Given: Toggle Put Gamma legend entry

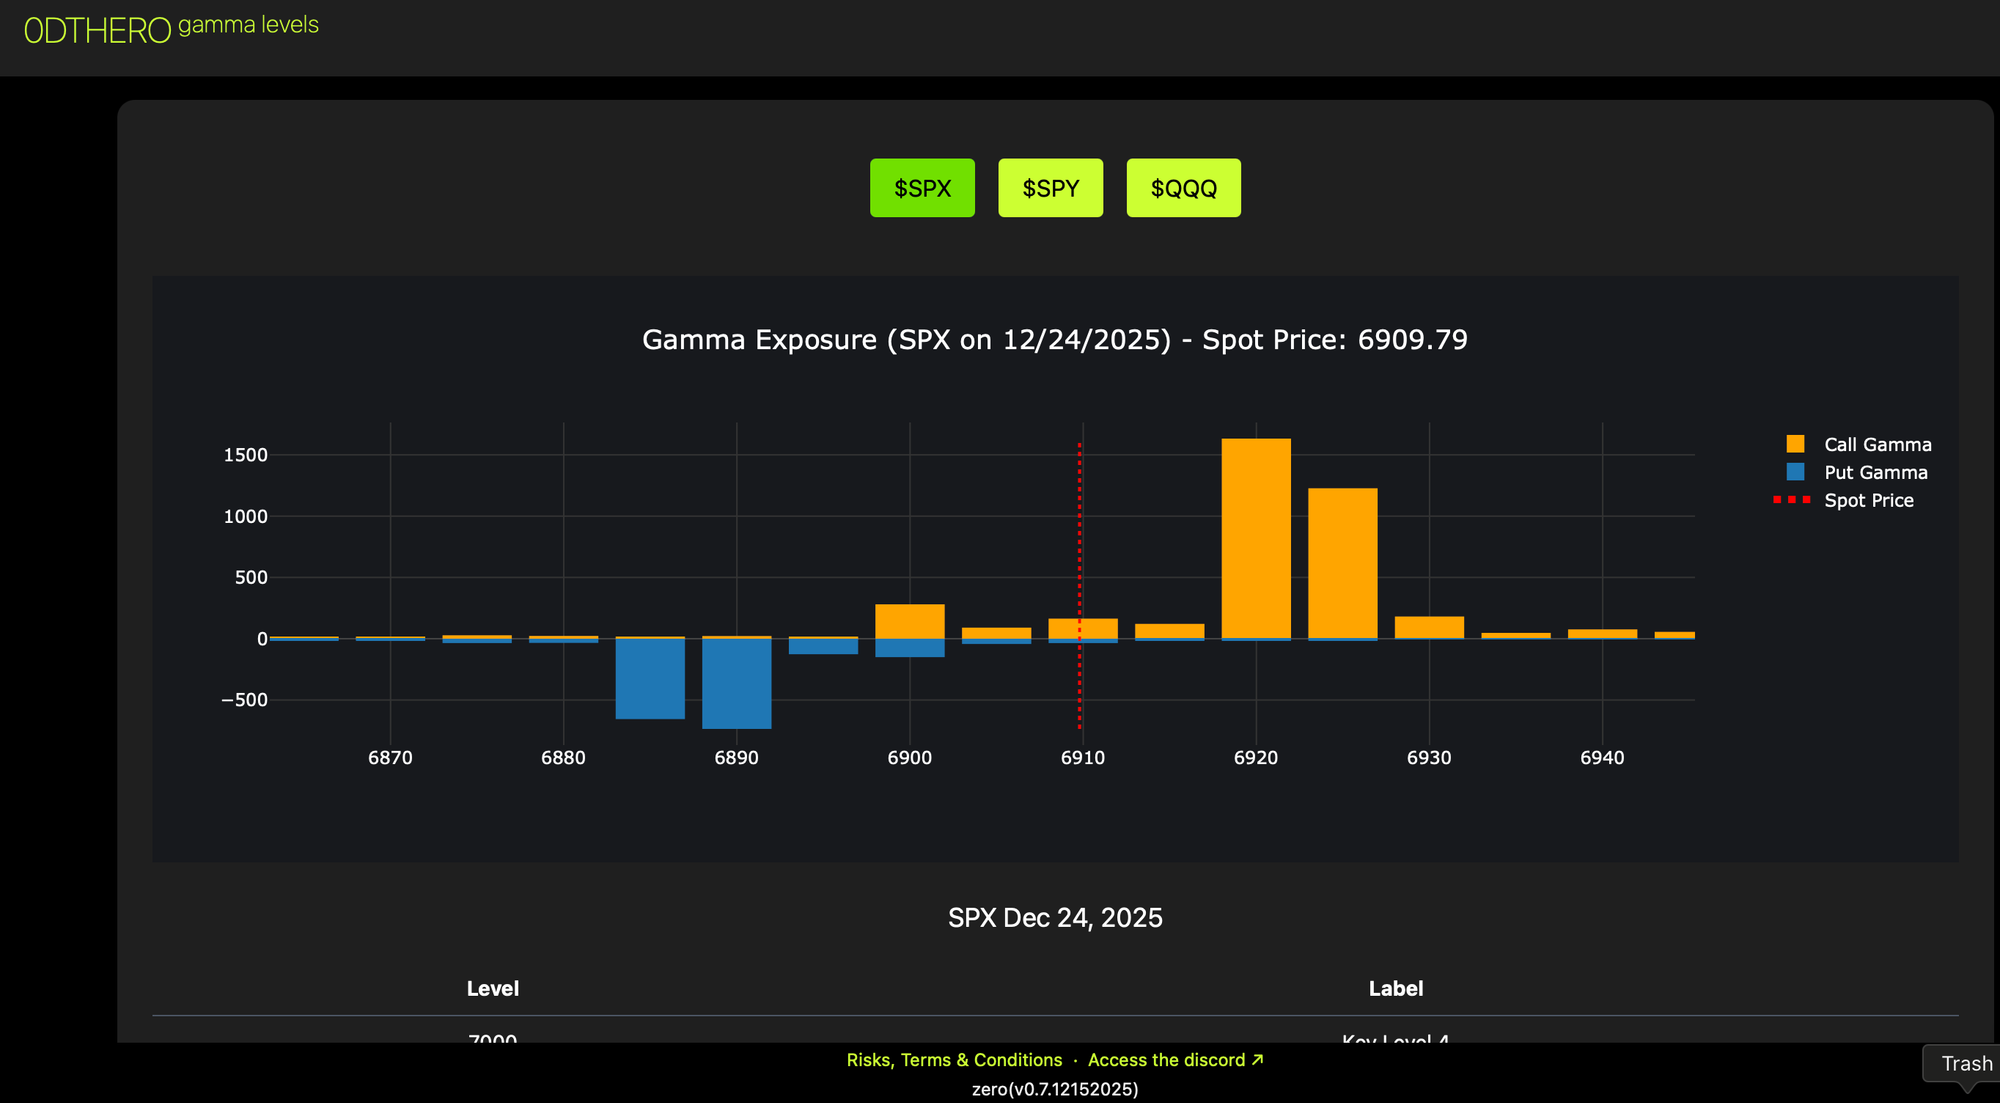Looking at the screenshot, I should point(1875,472).
